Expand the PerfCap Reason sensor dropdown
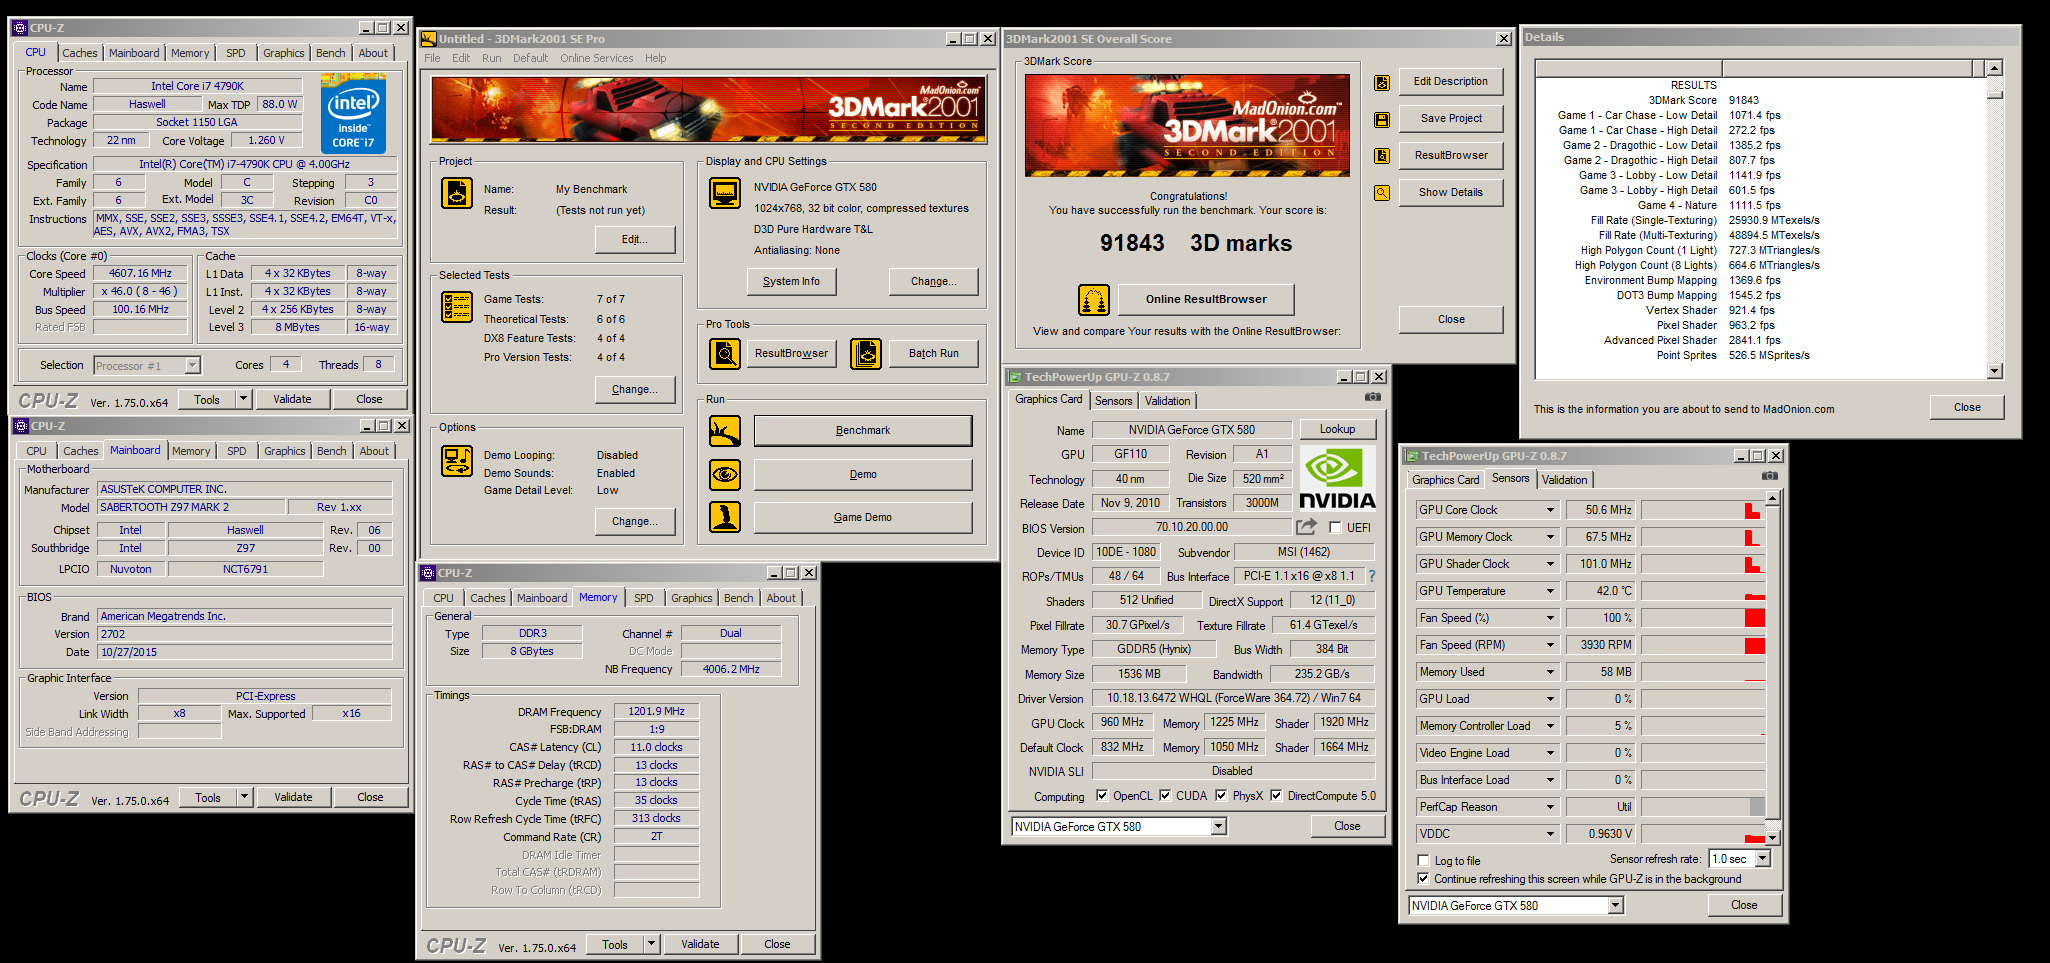The image size is (2050, 963). [x=1550, y=807]
